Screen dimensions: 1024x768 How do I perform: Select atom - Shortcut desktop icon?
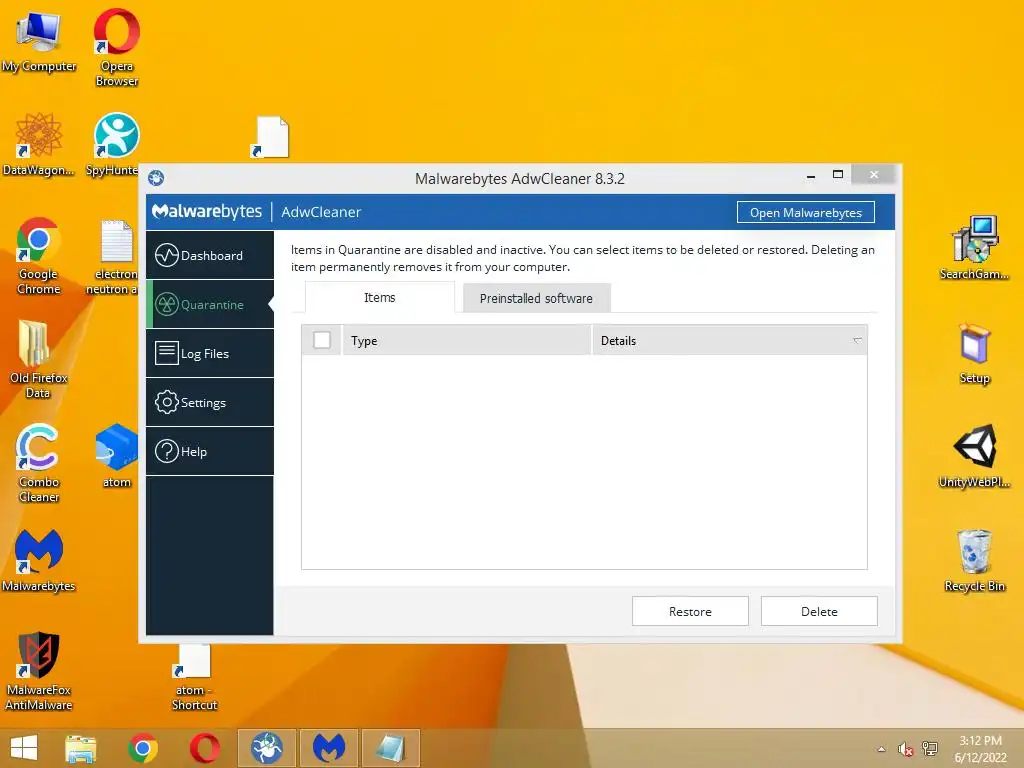click(x=194, y=677)
